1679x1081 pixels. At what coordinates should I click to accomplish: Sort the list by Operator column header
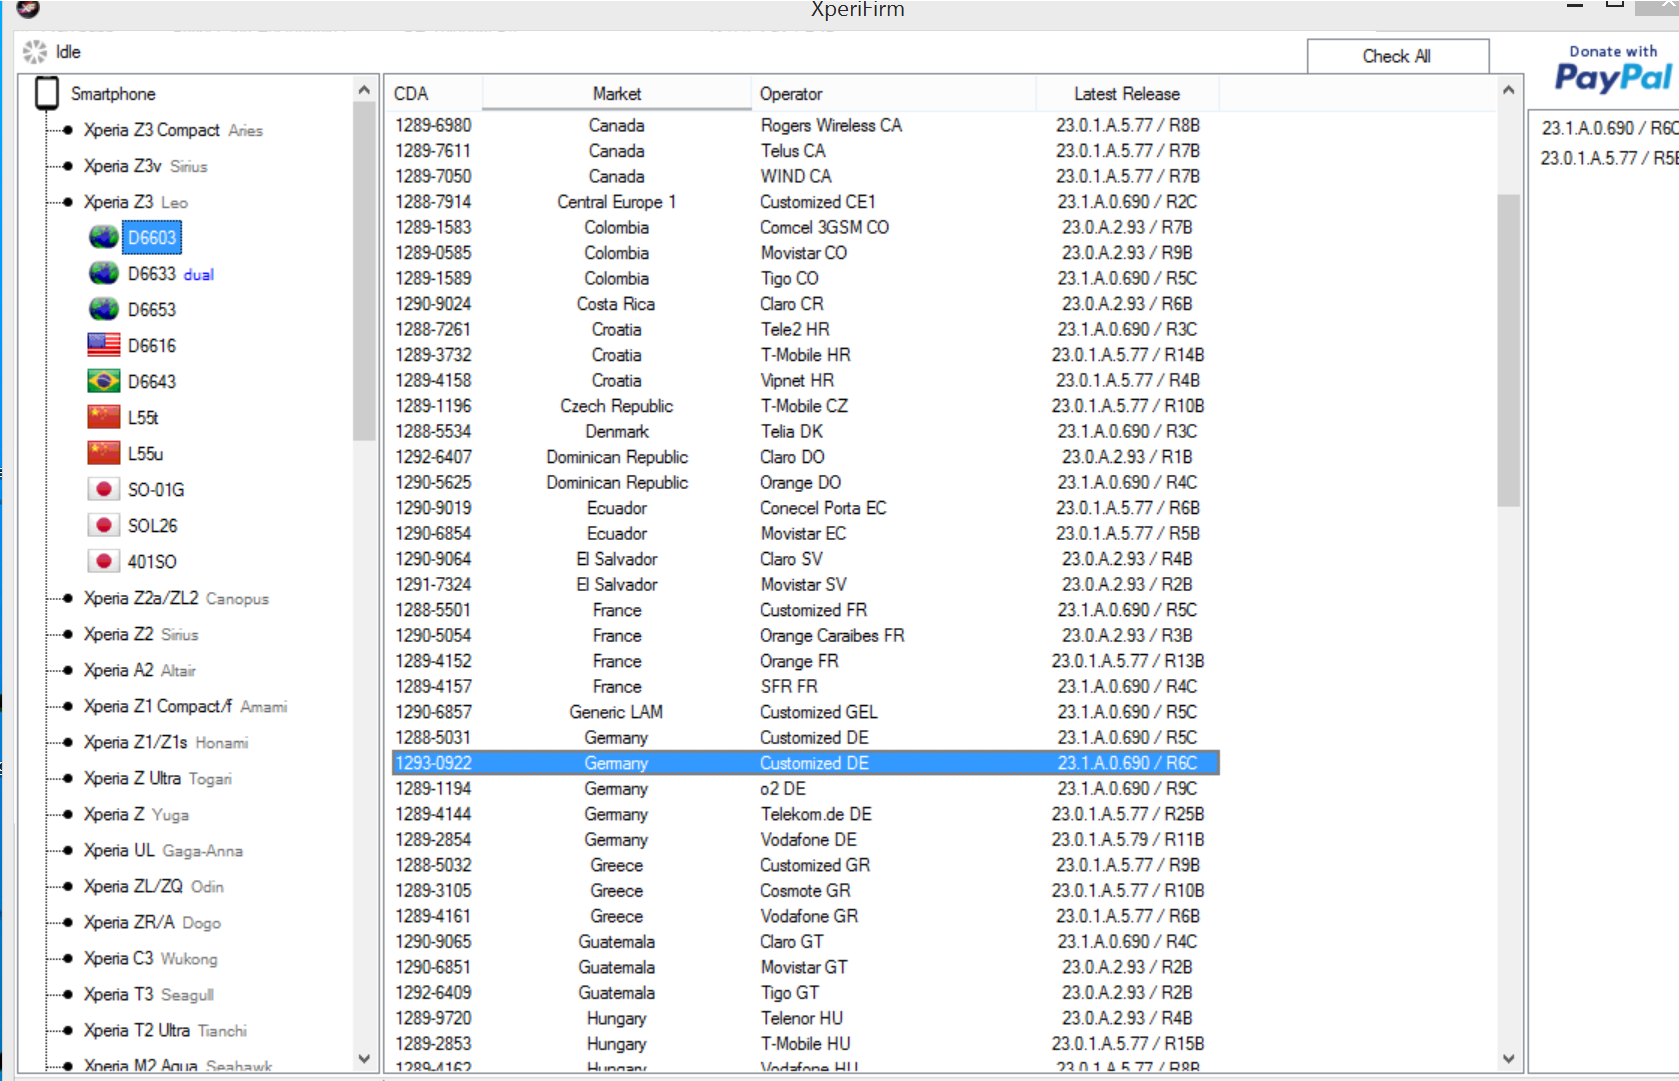(893, 94)
